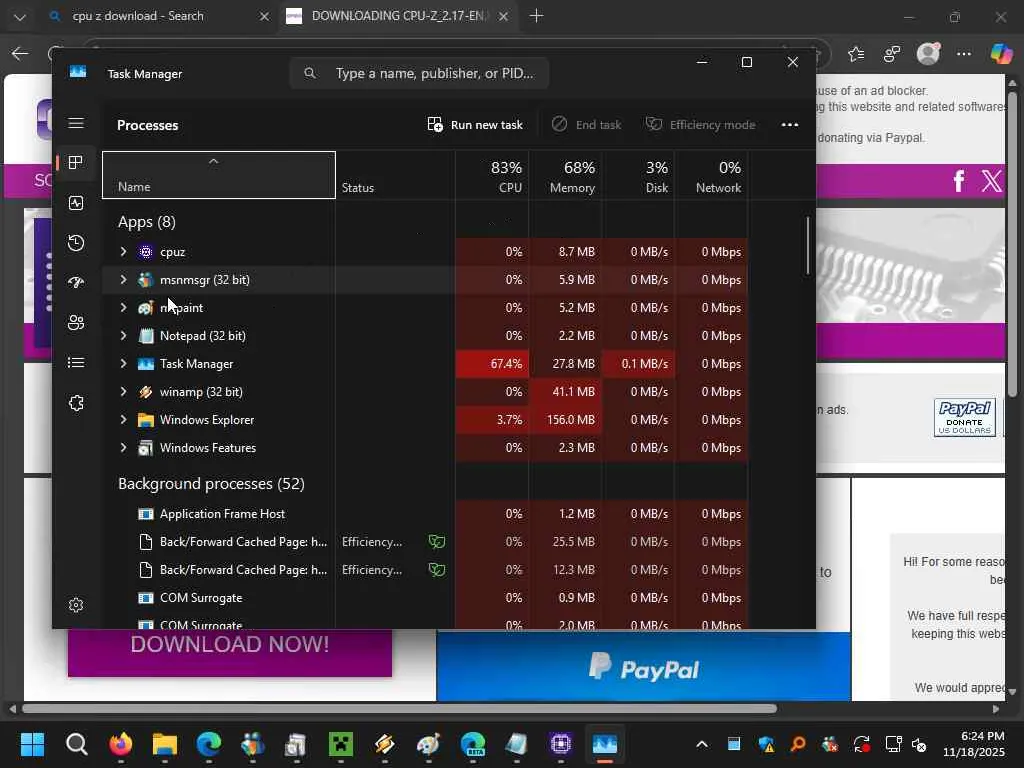The height and width of the screenshot is (768, 1024).
Task: Open the browser profile avatar
Action: 928,54
